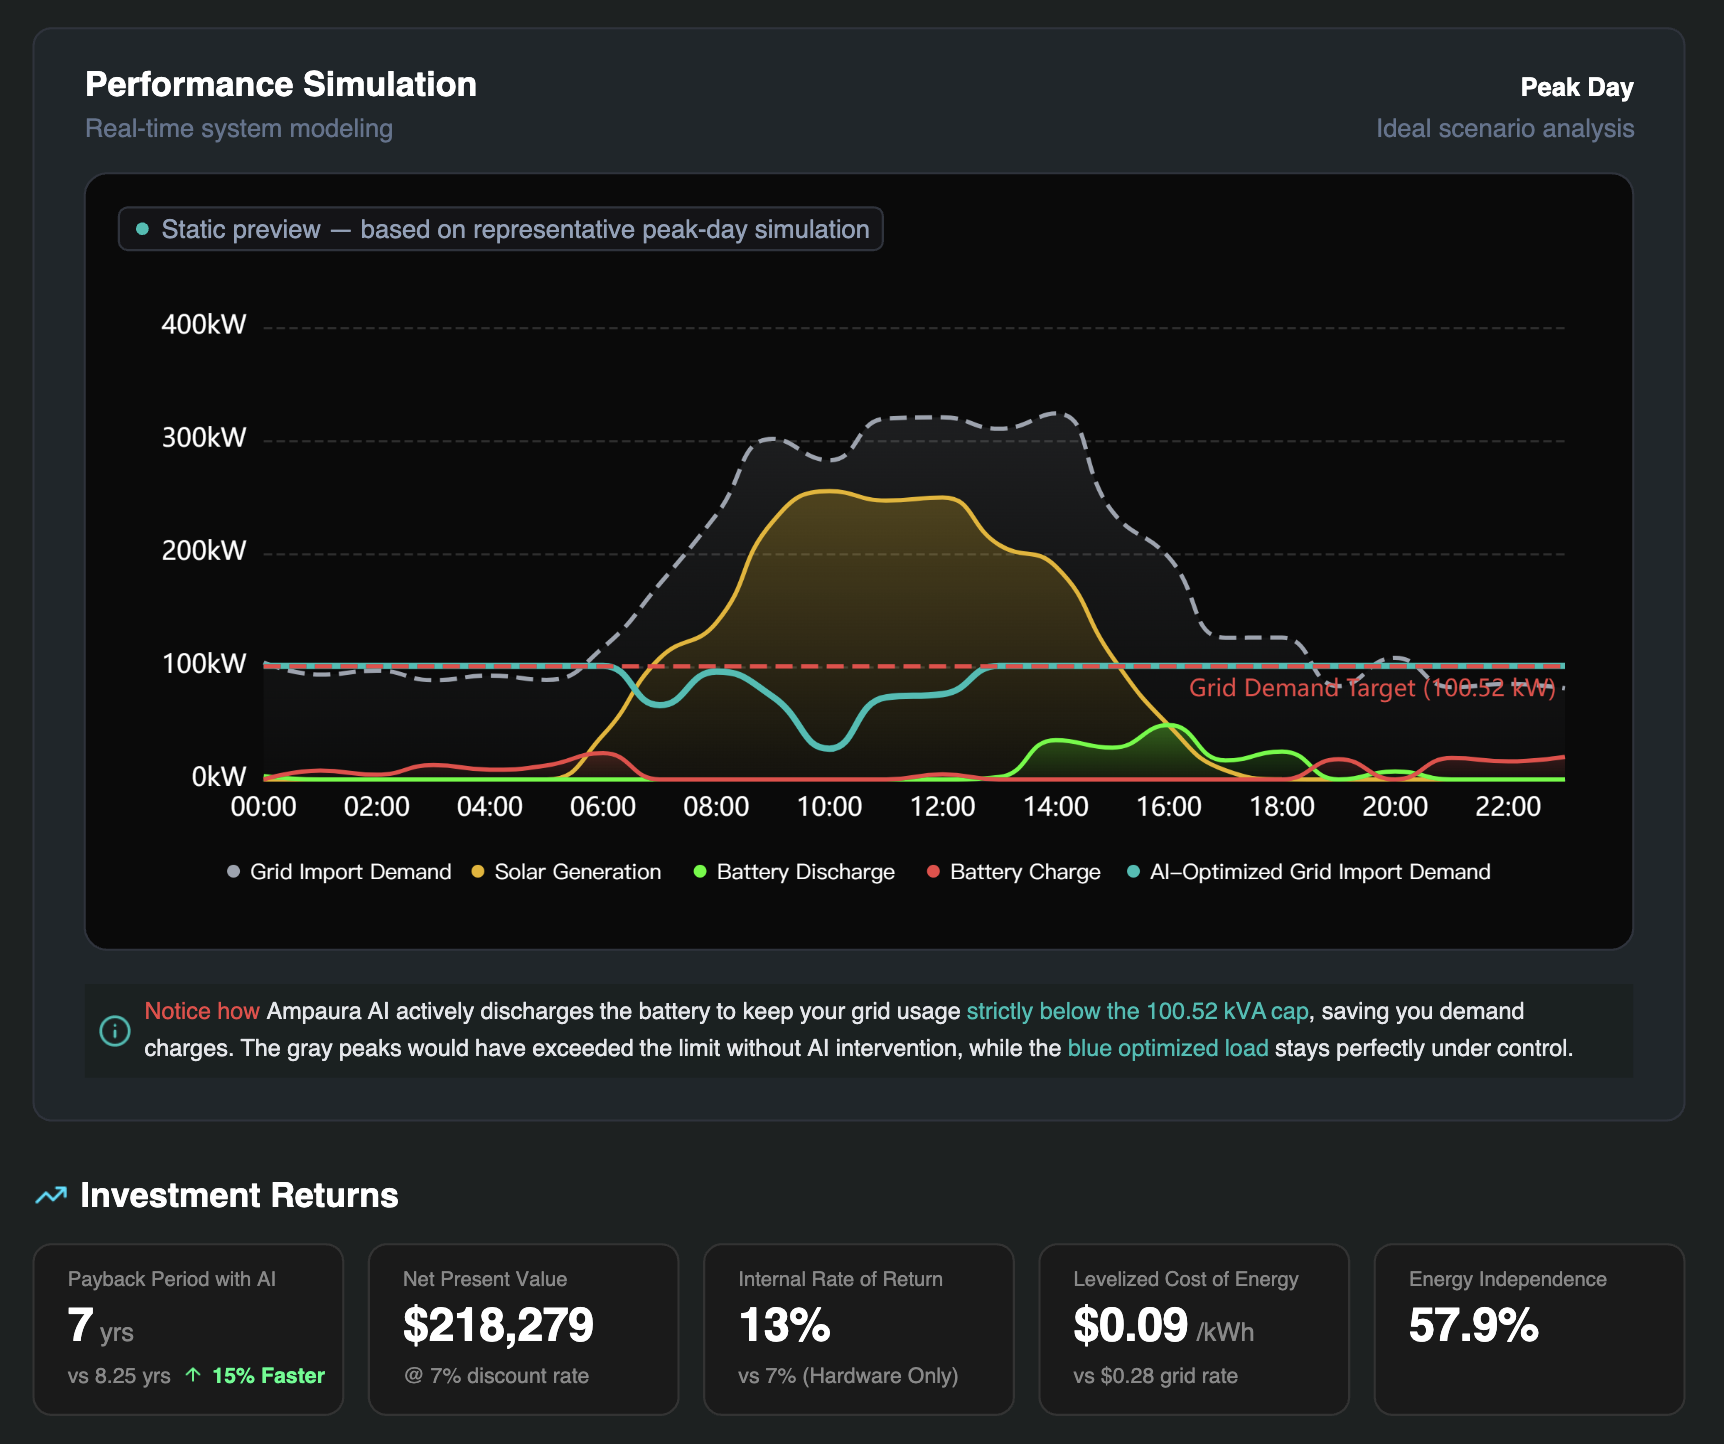The image size is (1724, 1444).
Task: Click the Real-time system modeling subtitle
Action: point(239,129)
